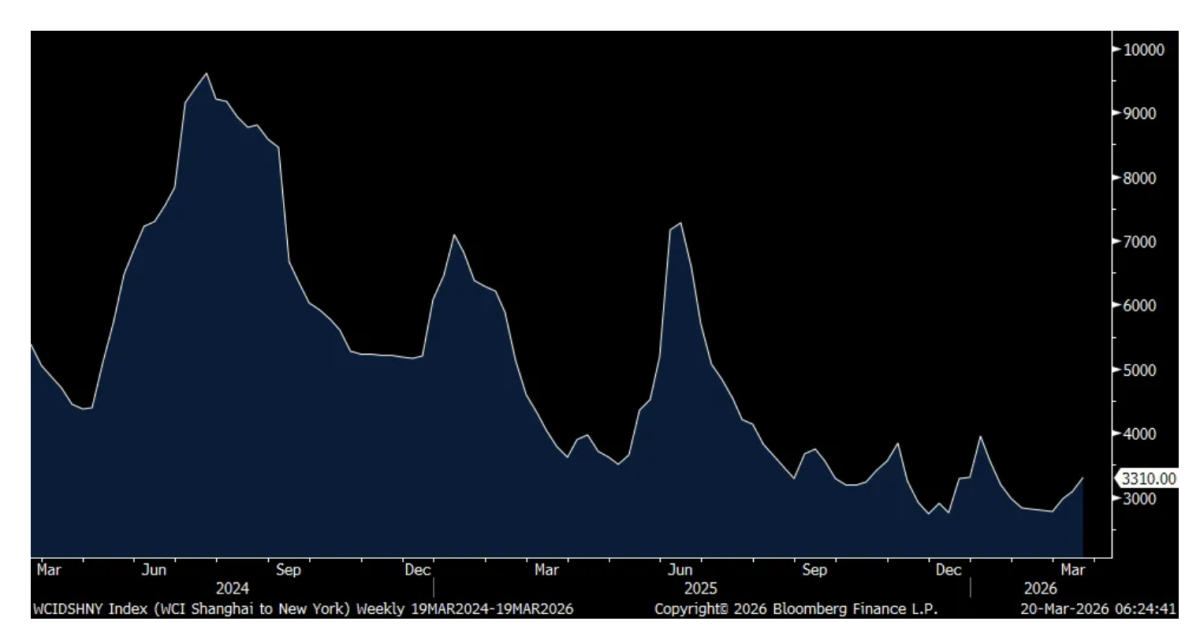Select the 2026 year label on x-axis
Screen dimensions: 1200x640
(x=1040, y=589)
